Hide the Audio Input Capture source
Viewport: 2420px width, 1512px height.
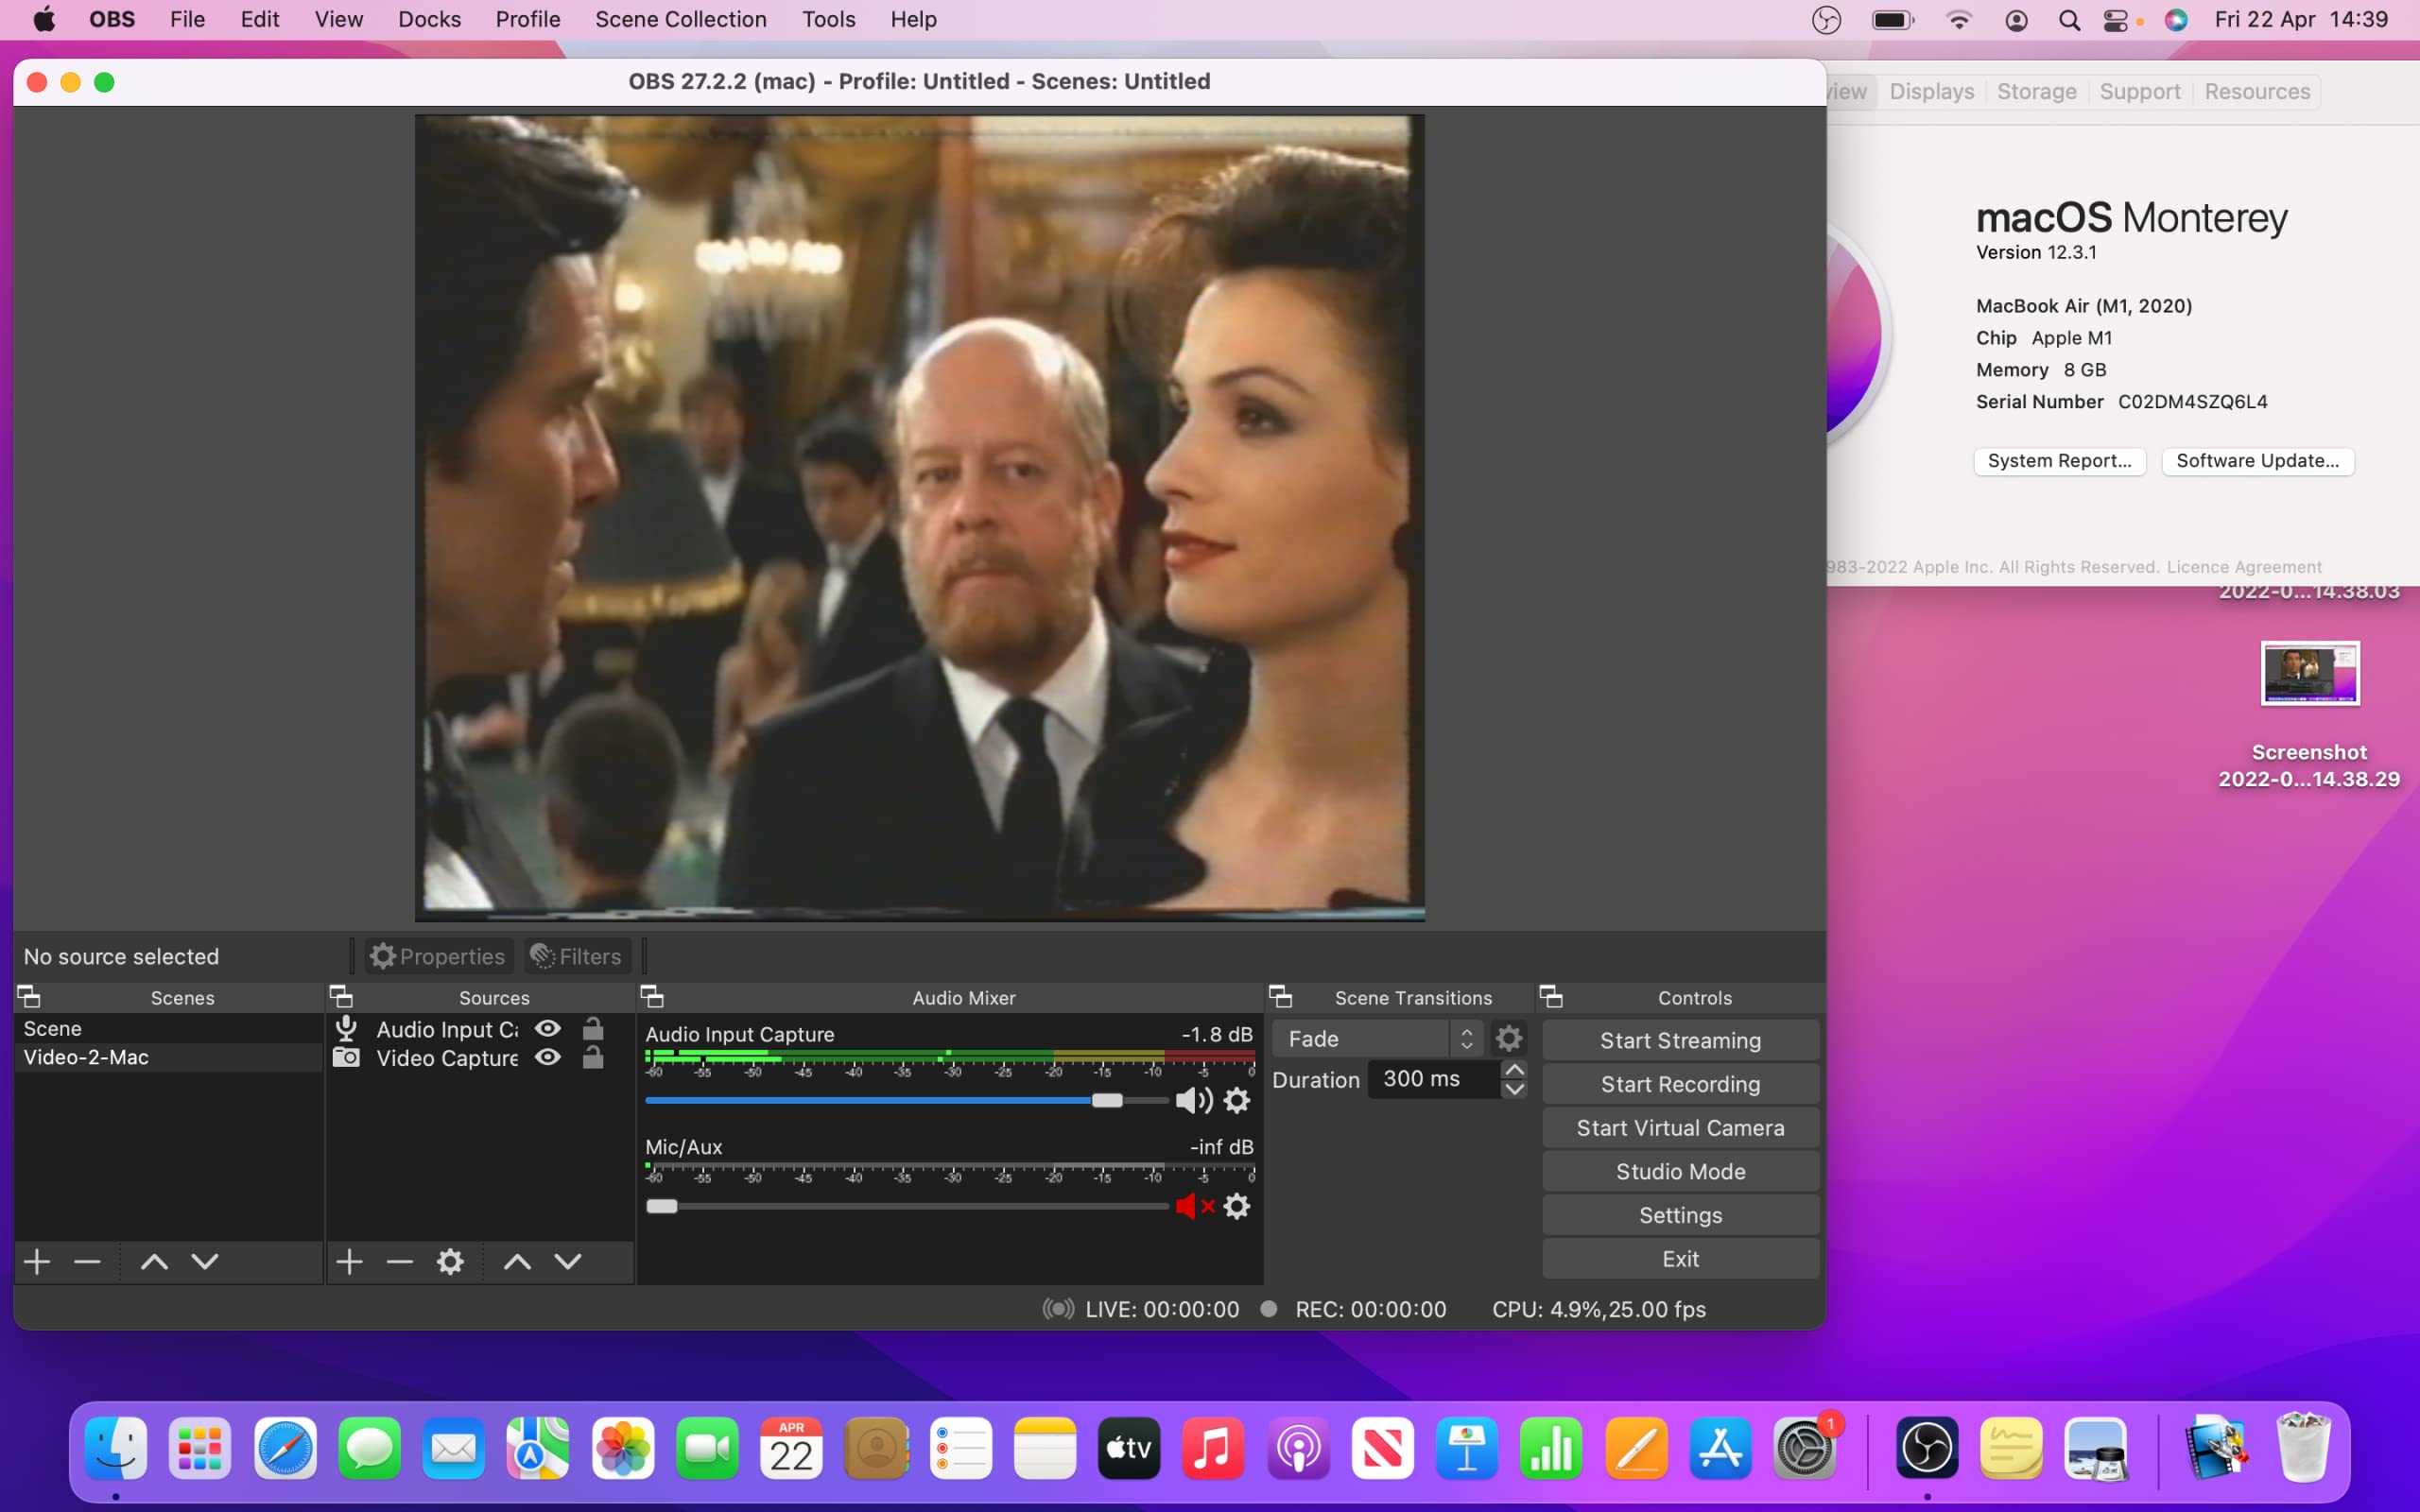coord(547,1028)
